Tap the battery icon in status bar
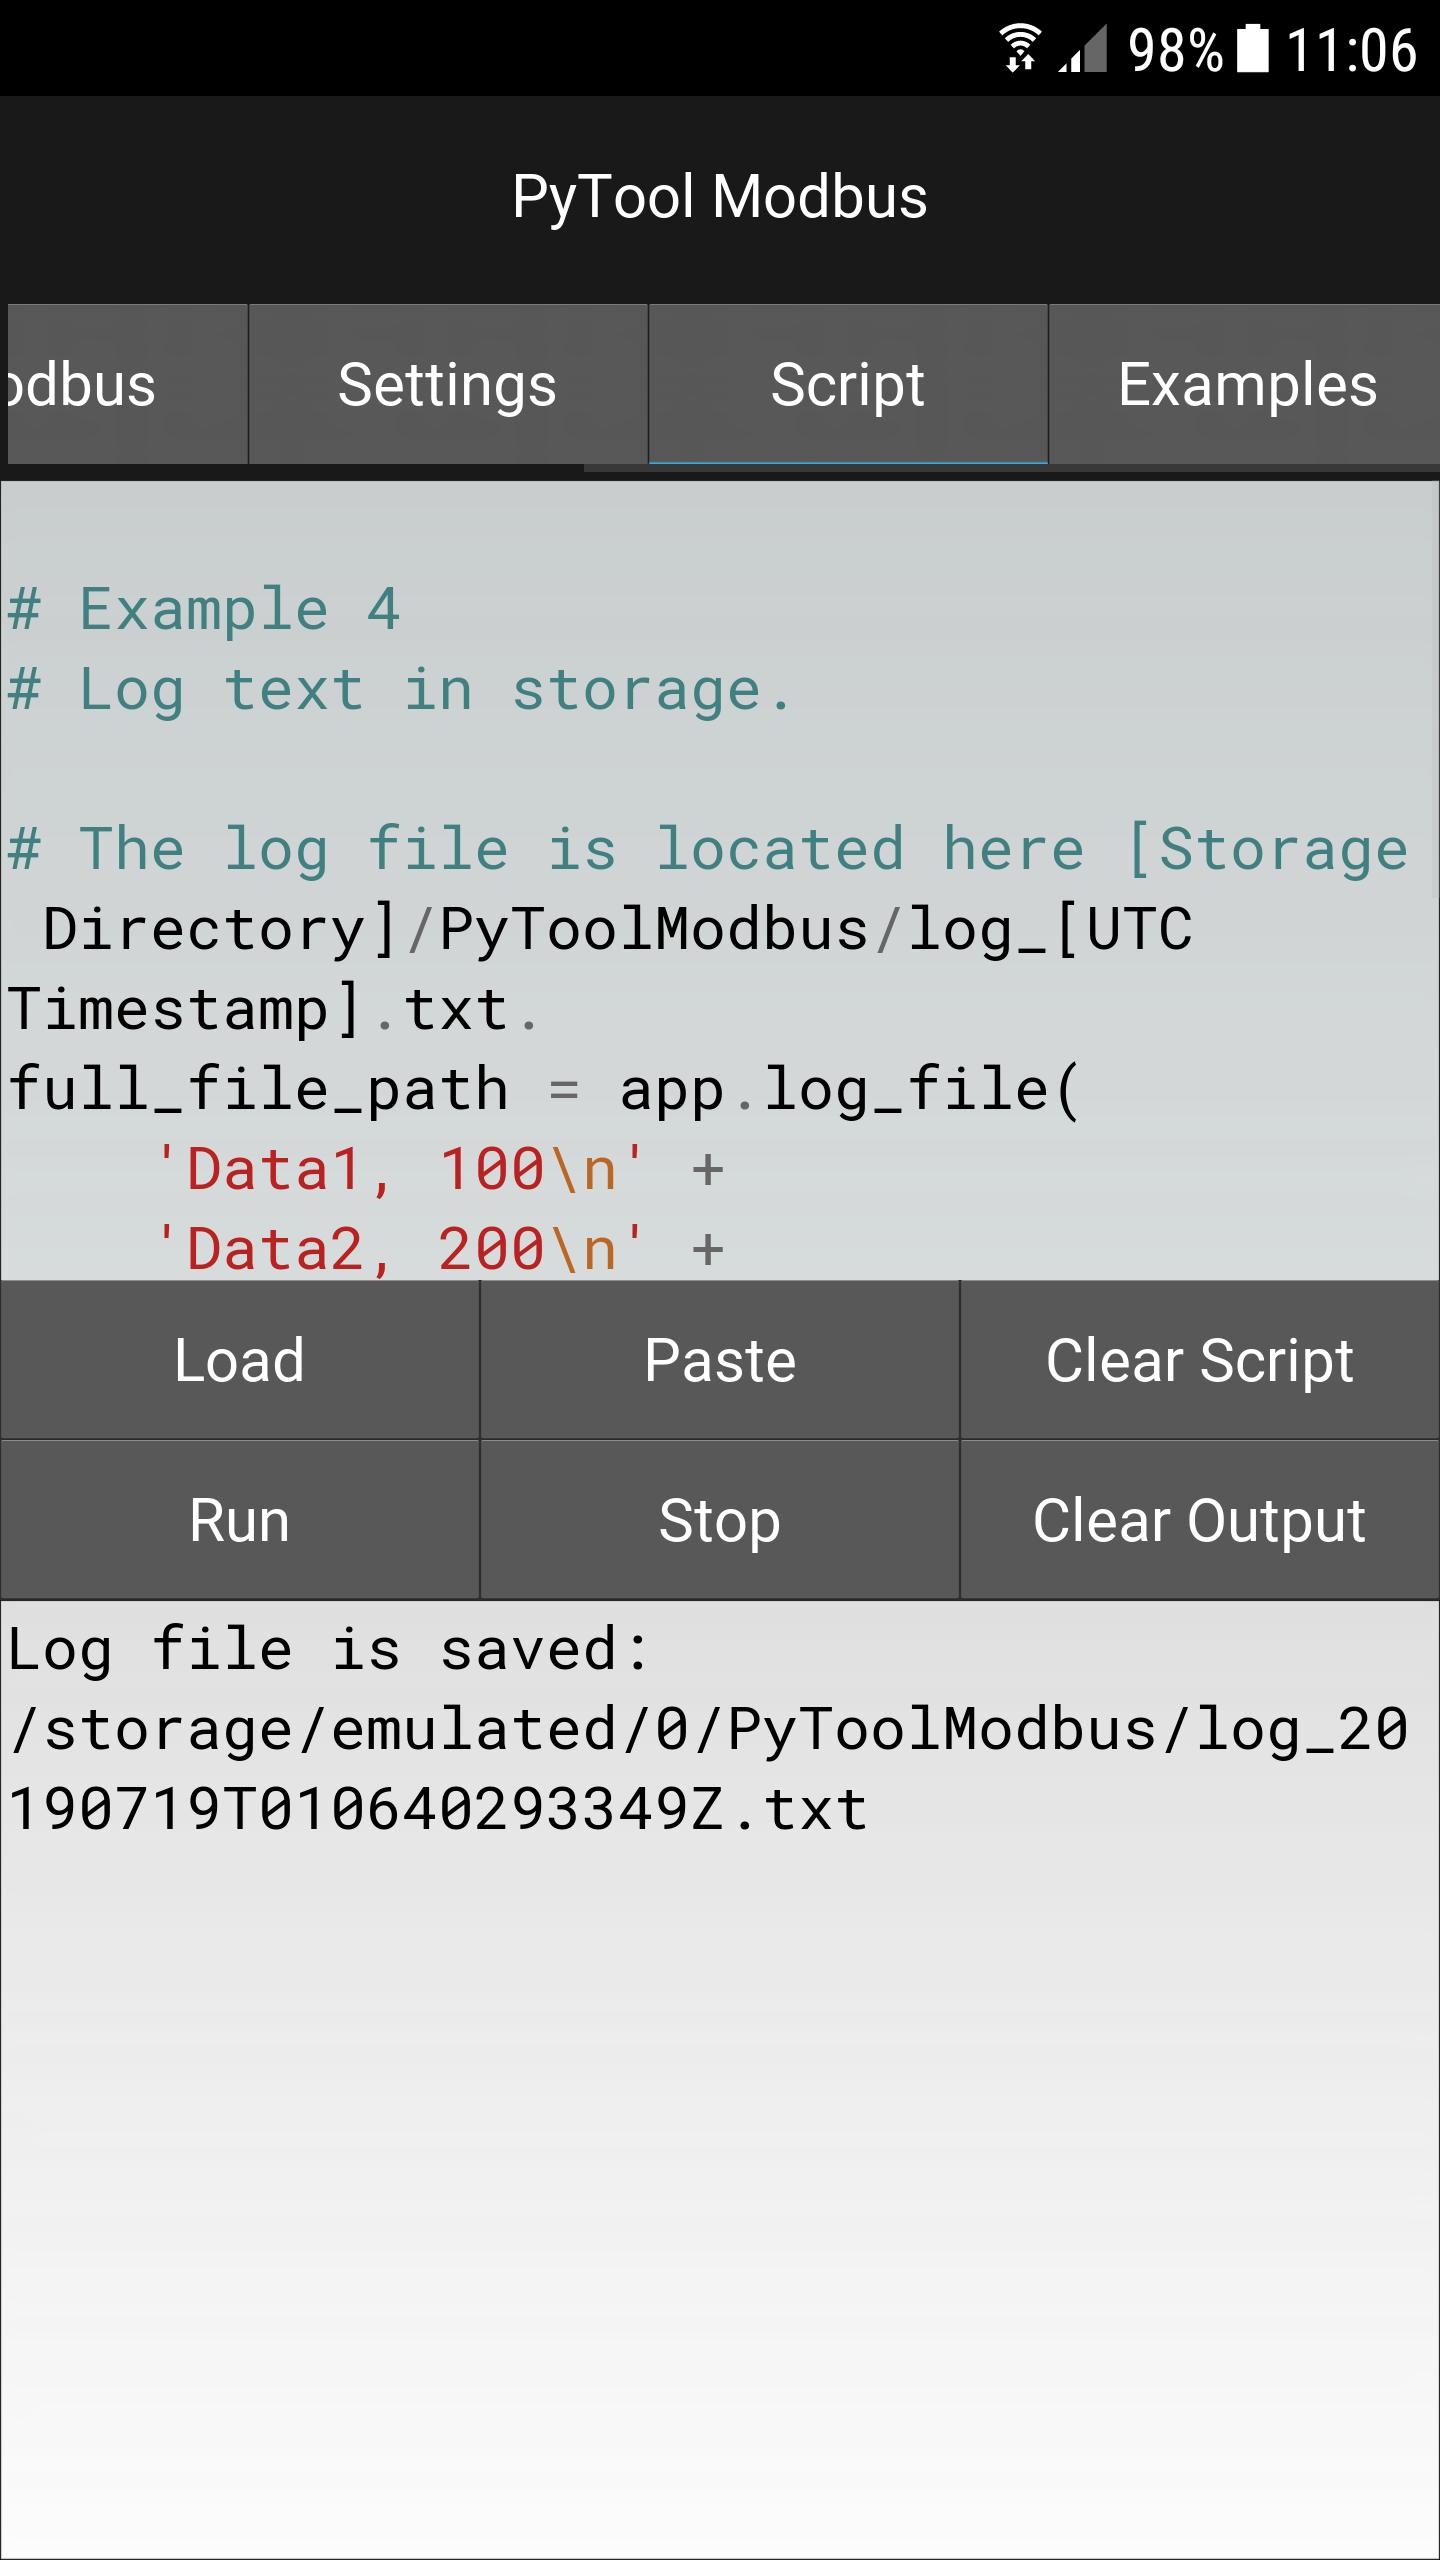 click(x=1253, y=49)
